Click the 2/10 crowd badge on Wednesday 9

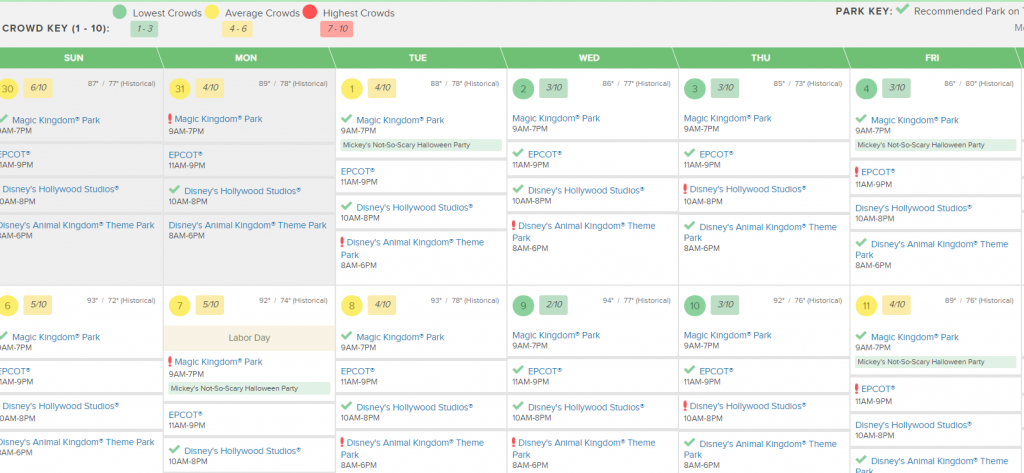pyautogui.click(x=552, y=304)
